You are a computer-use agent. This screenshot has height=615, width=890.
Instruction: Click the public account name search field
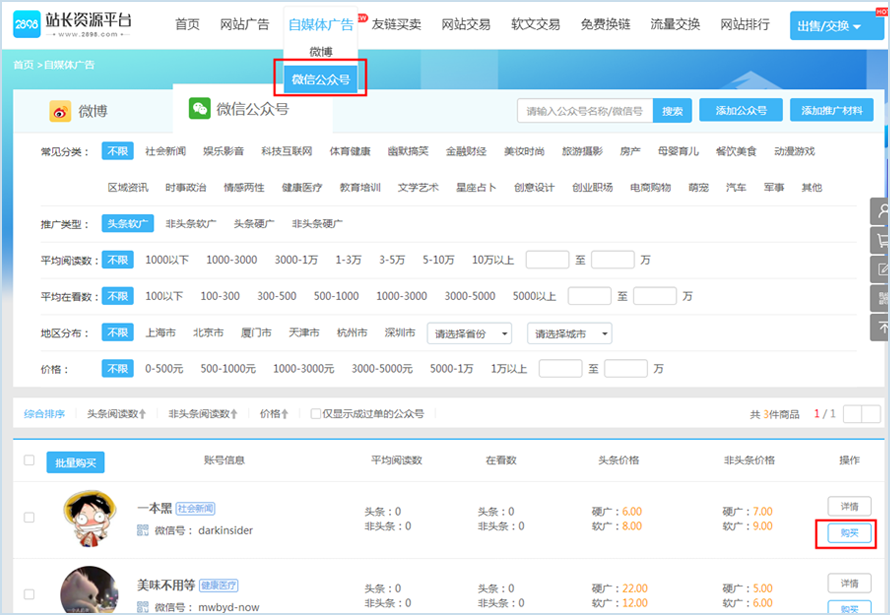[x=584, y=111]
